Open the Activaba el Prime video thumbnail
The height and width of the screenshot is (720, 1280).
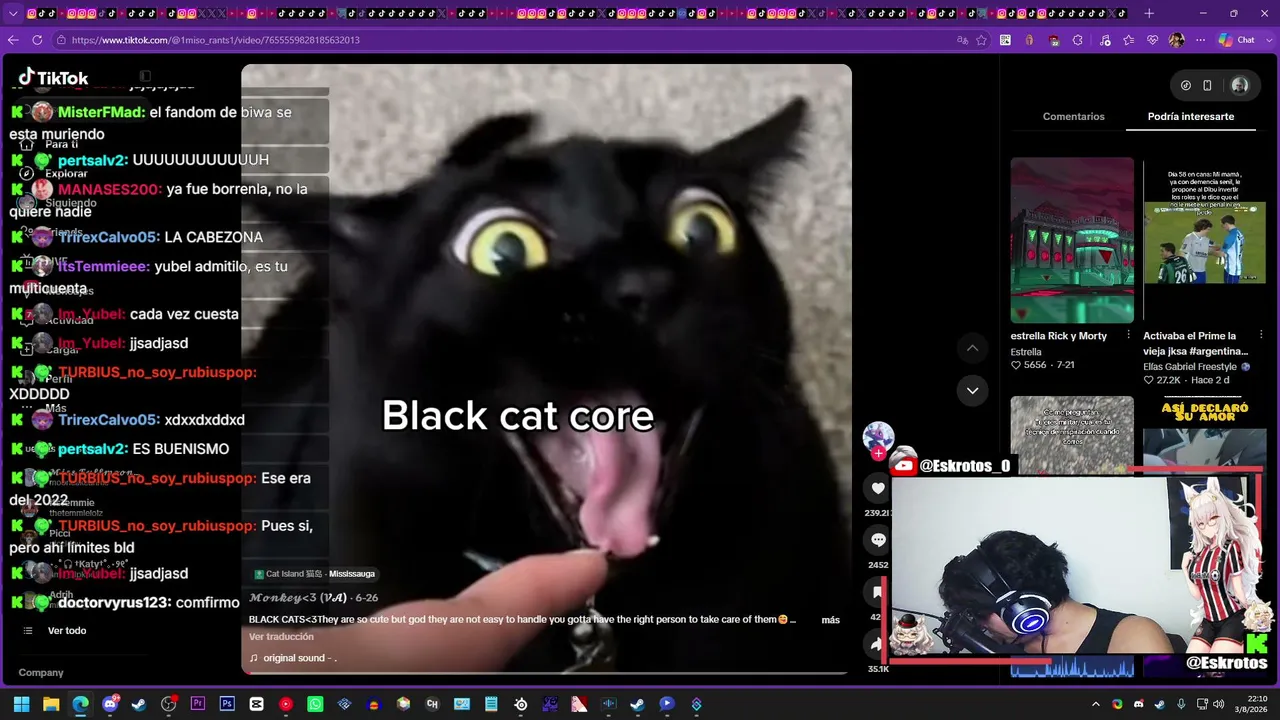pyautogui.click(x=1205, y=240)
